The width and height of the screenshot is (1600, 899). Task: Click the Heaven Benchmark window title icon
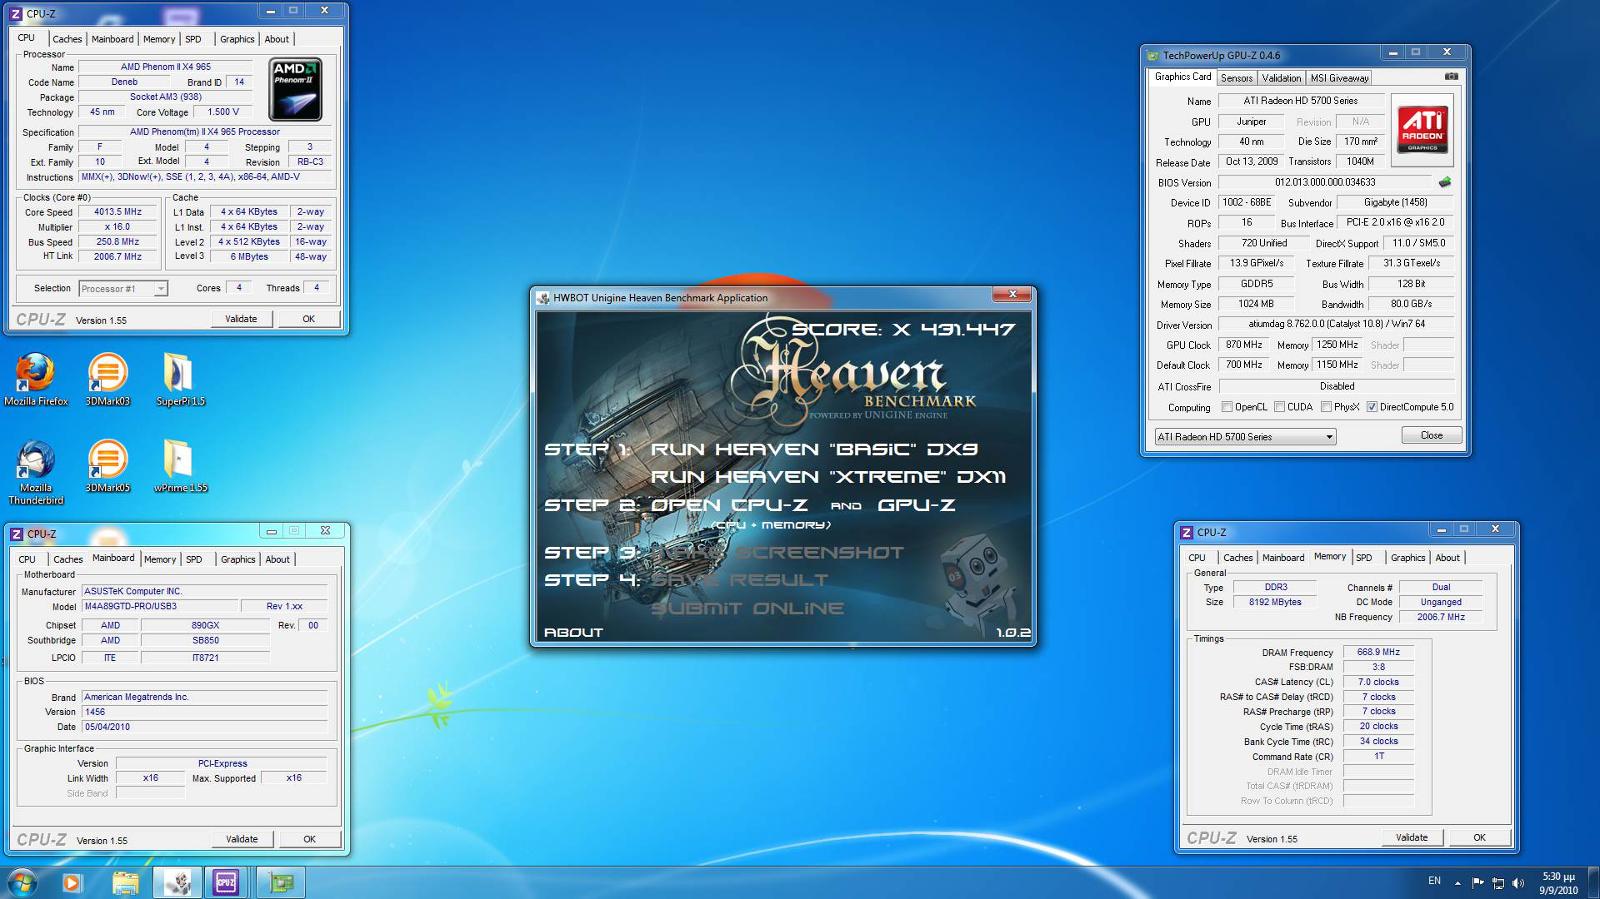point(543,297)
